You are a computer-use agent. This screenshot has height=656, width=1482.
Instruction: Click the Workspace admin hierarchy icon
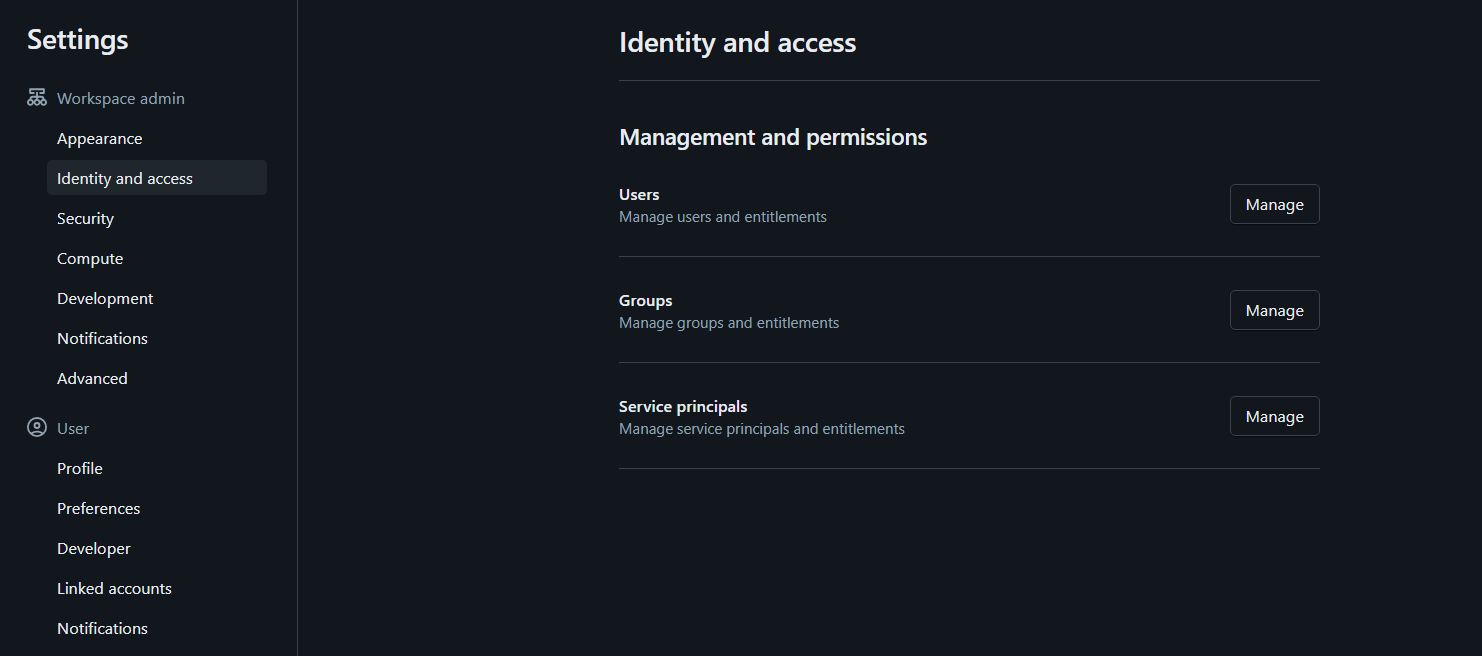[37, 98]
